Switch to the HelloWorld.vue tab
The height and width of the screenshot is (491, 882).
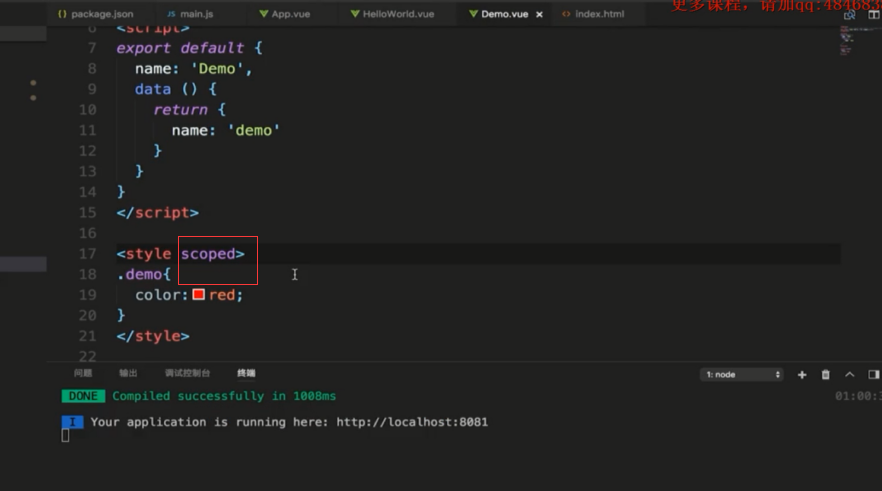coord(393,14)
